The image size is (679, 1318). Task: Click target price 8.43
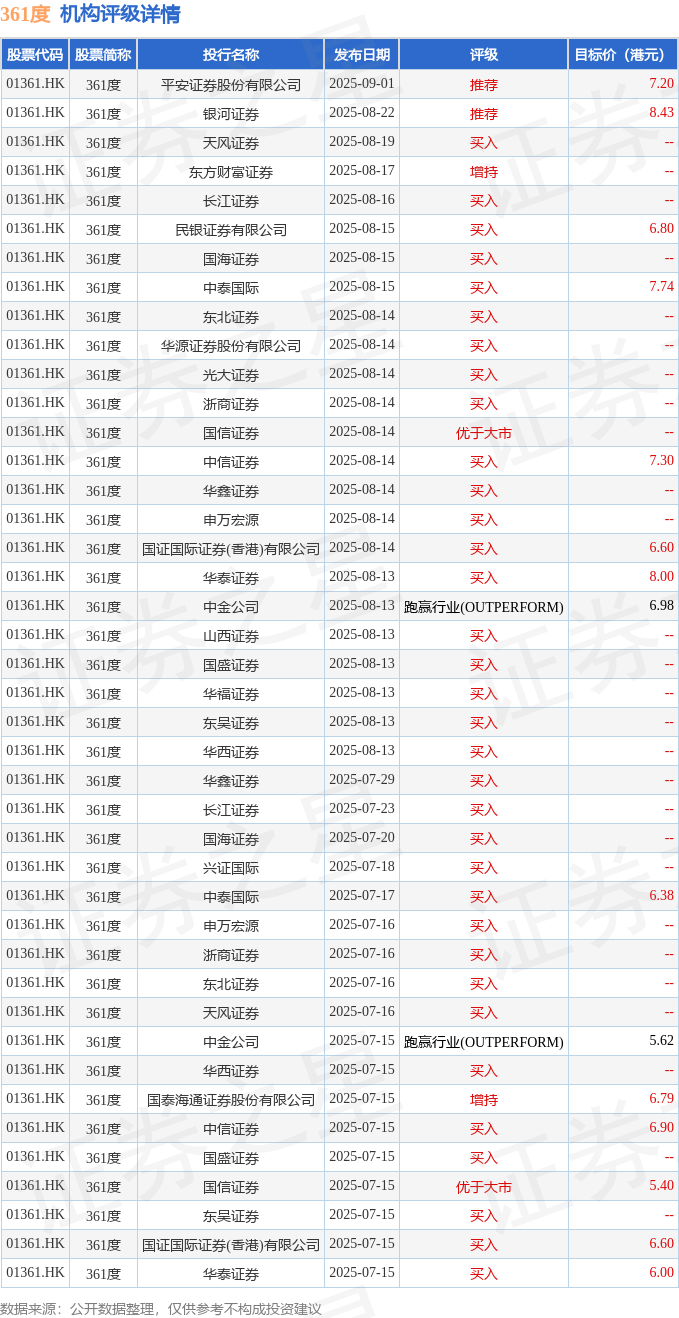click(661, 113)
